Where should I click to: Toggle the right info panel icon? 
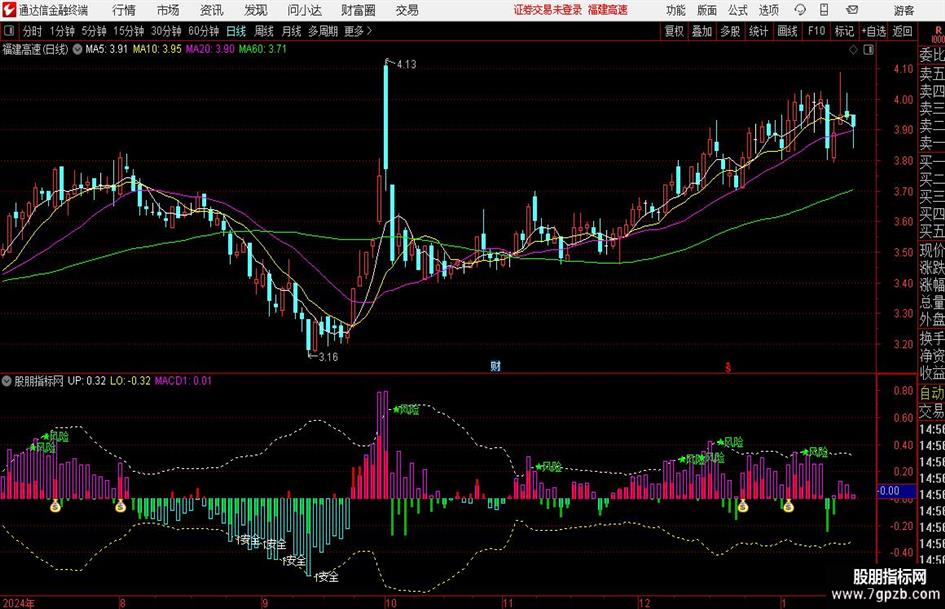pyautogui.click(x=868, y=49)
